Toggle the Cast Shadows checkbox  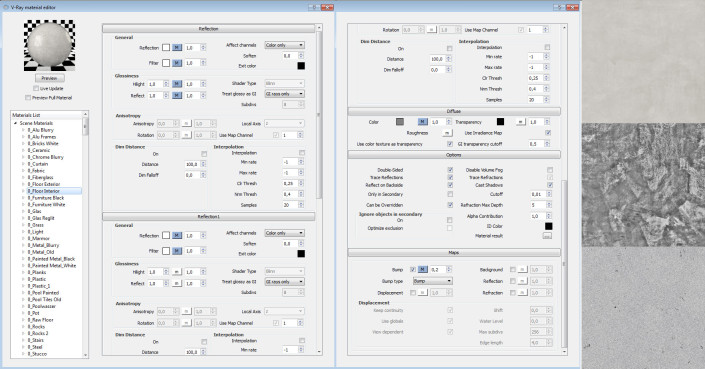(550, 185)
